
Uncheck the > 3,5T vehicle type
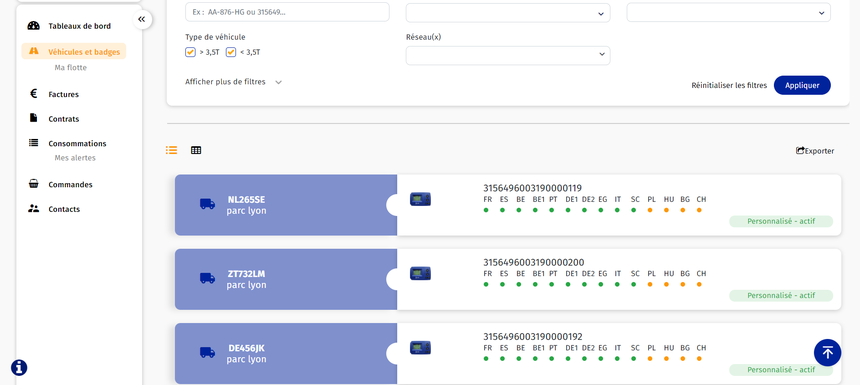coord(190,52)
